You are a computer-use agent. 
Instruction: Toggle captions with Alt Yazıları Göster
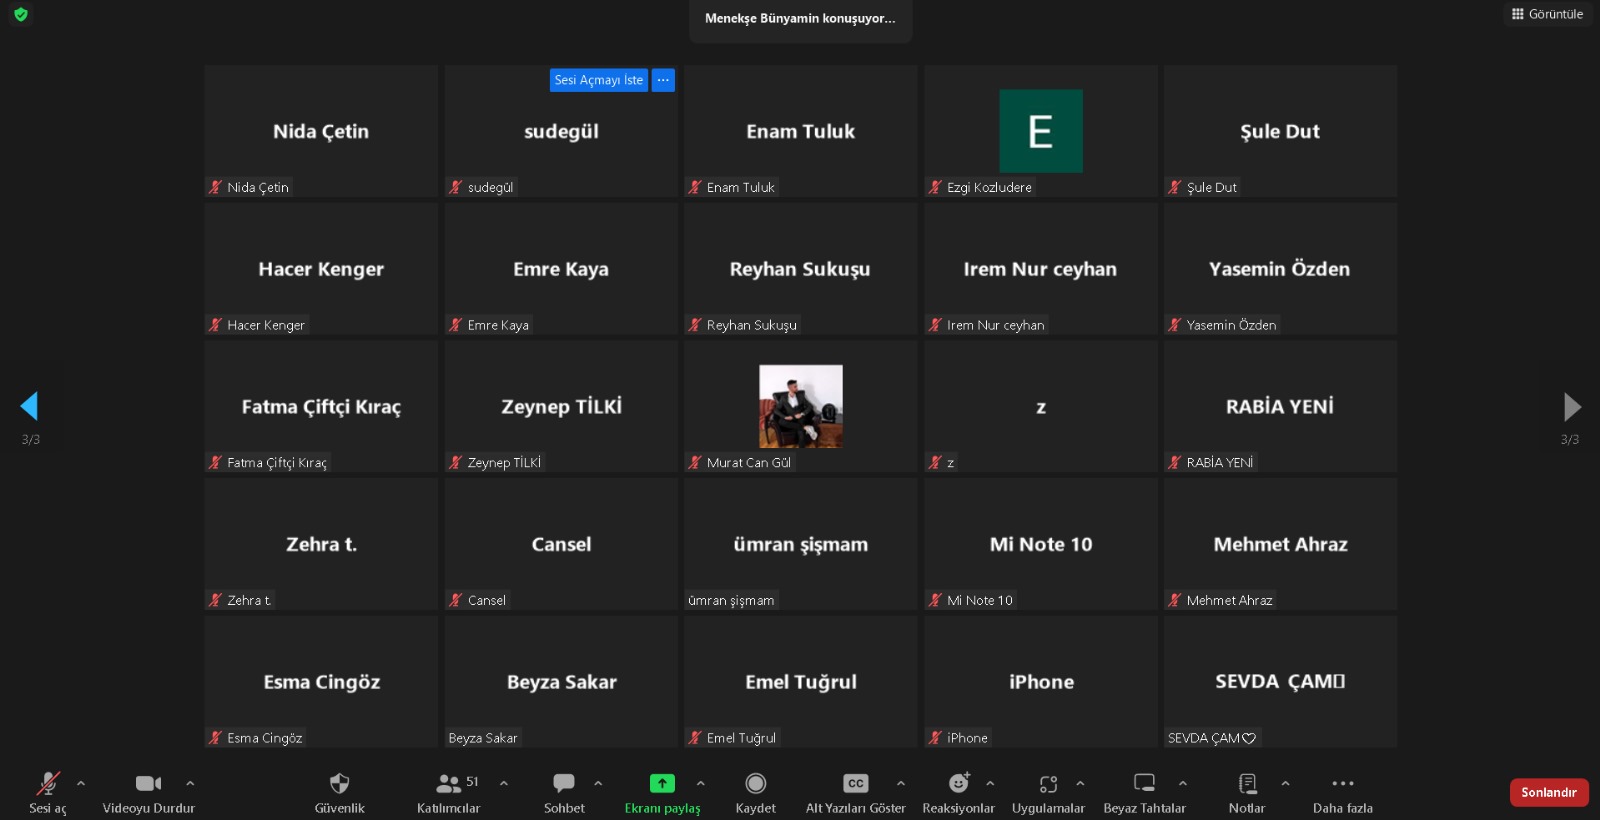click(855, 784)
